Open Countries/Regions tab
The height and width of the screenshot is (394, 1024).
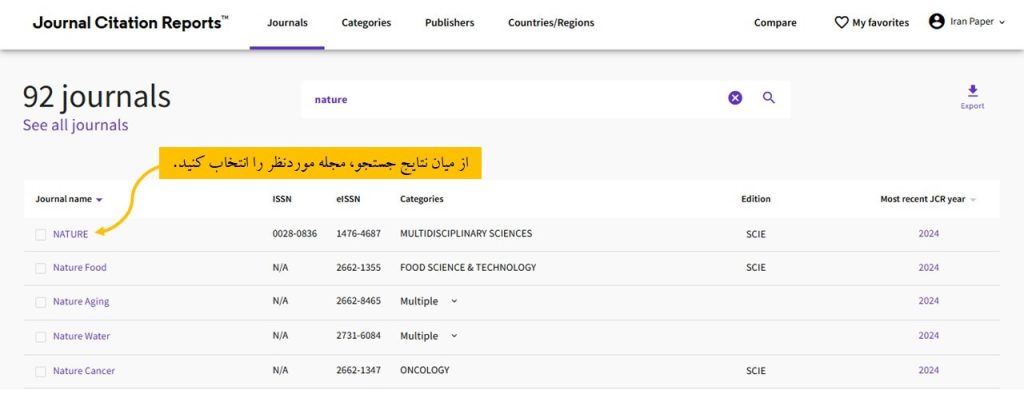coord(551,23)
